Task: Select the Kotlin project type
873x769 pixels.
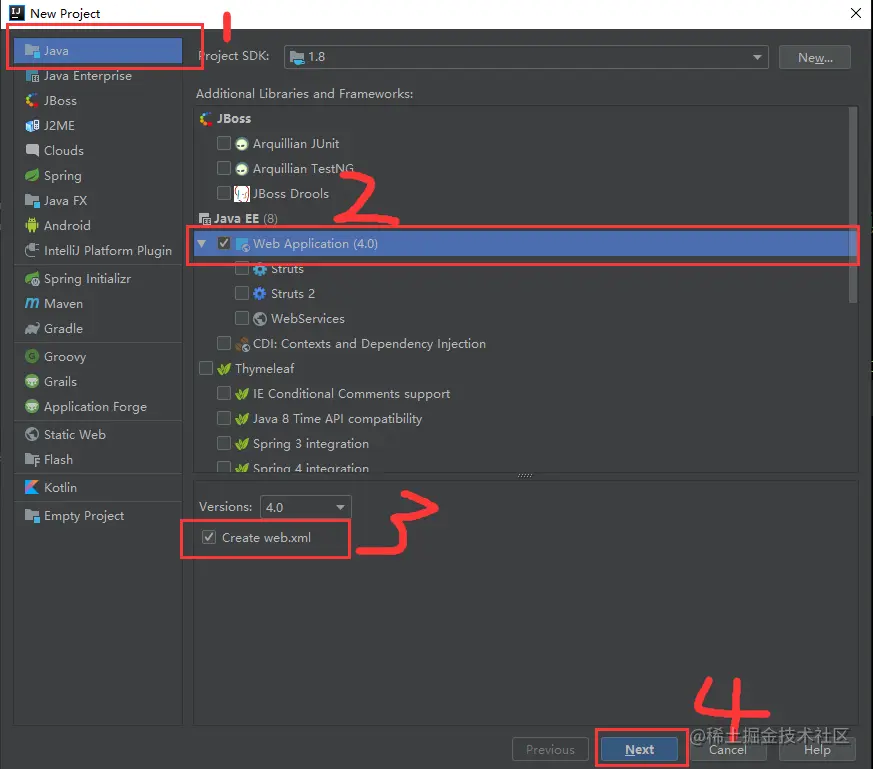Action: coord(98,487)
